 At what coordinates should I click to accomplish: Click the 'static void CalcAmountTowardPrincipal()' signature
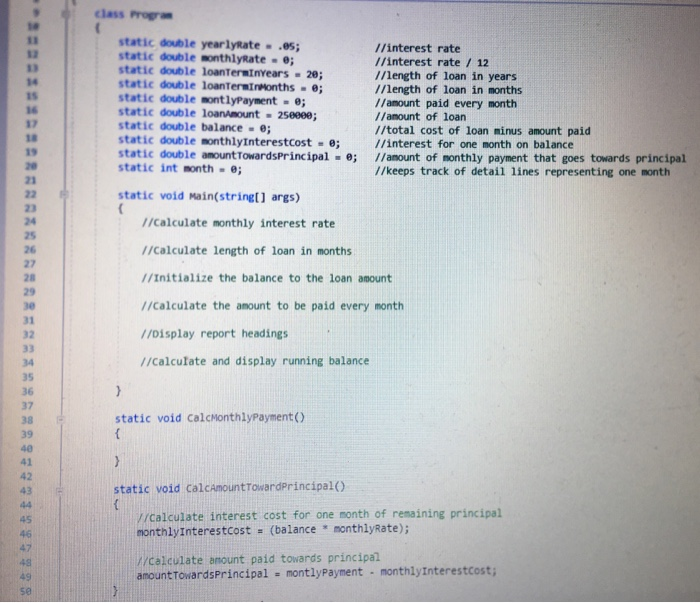point(229,488)
